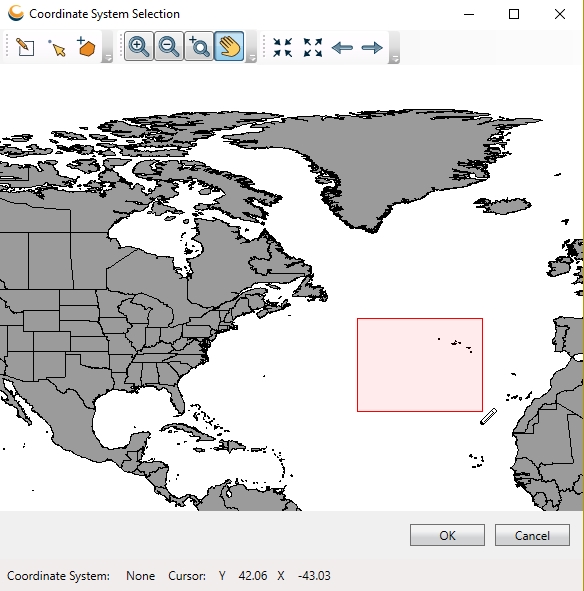Close the Coordinate System Selection dialog
584x591 pixels.
tap(560, 14)
